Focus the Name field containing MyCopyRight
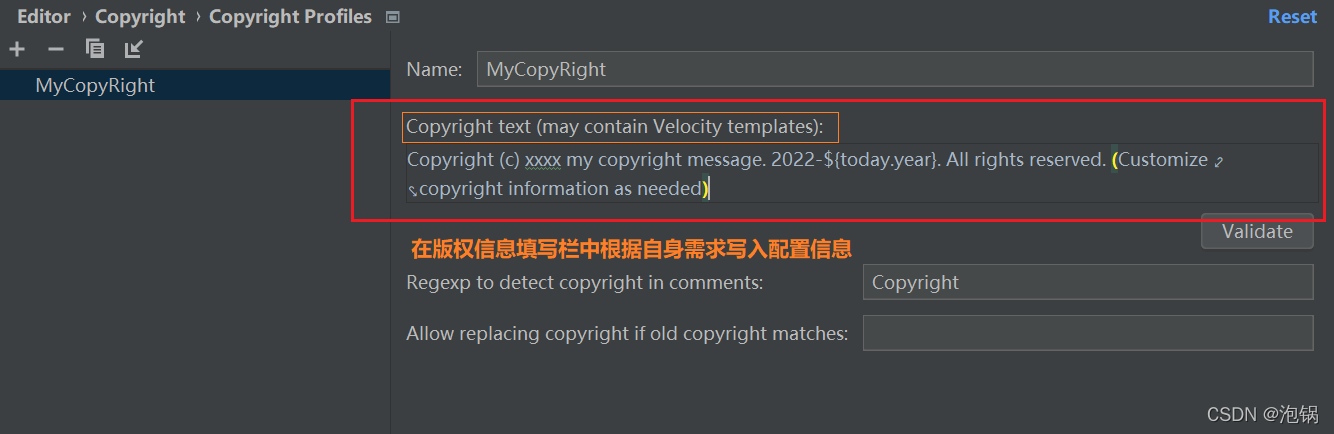This screenshot has width=1334, height=434. pyautogui.click(x=895, y=69)
